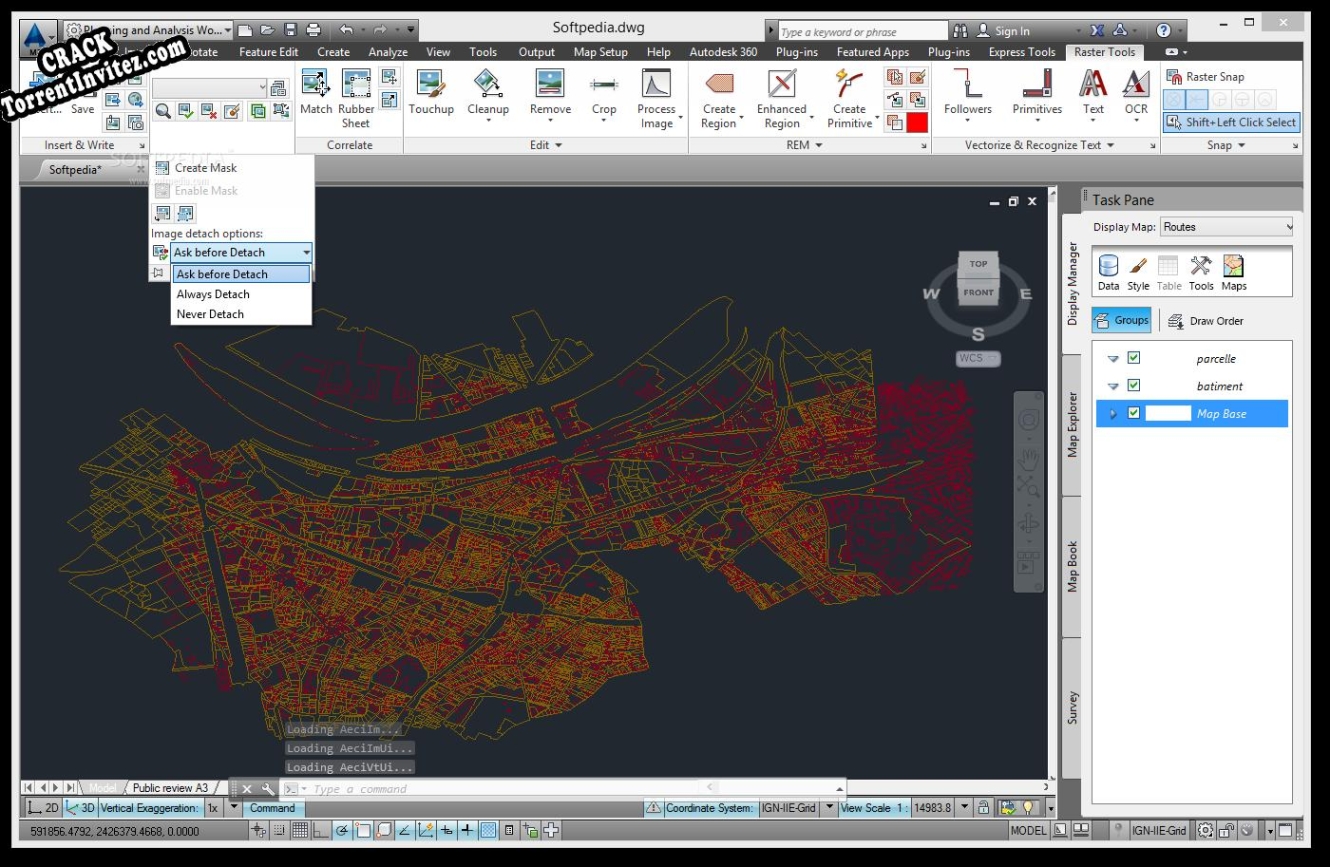1330x867 pixels.
Task: Toggle visibility of the batiment layer
Action: 1135,386
